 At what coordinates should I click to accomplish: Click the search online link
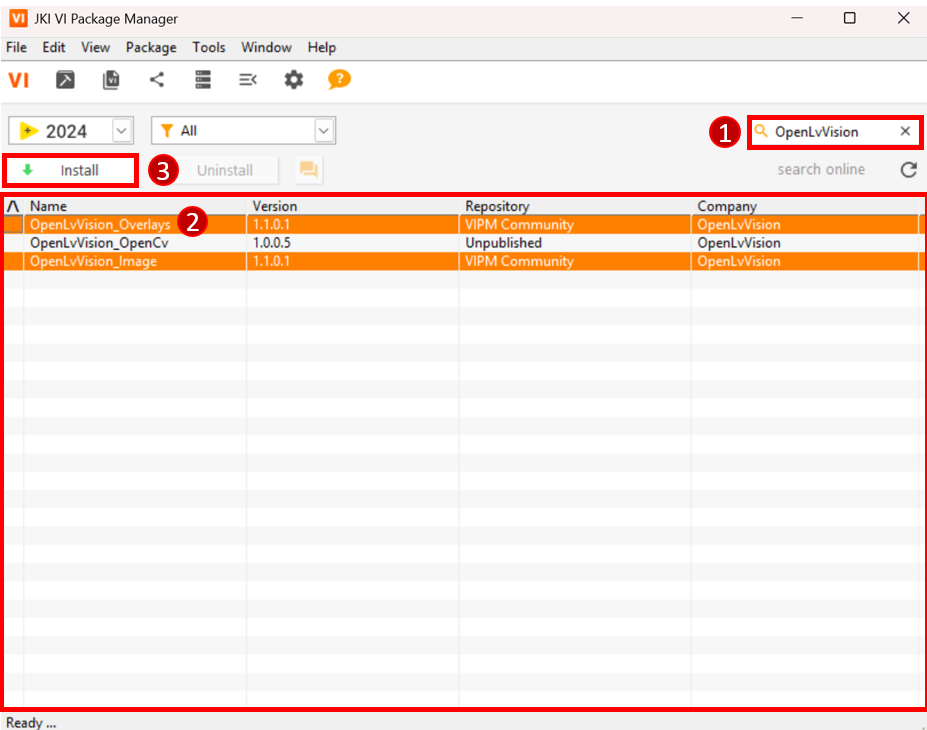821,170
